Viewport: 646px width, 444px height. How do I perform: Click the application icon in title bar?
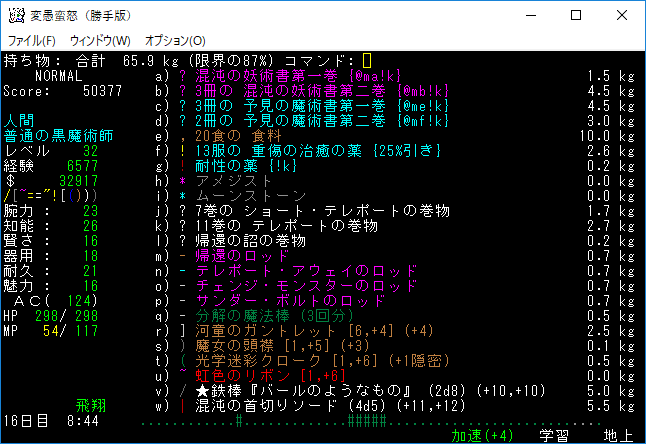16,15
